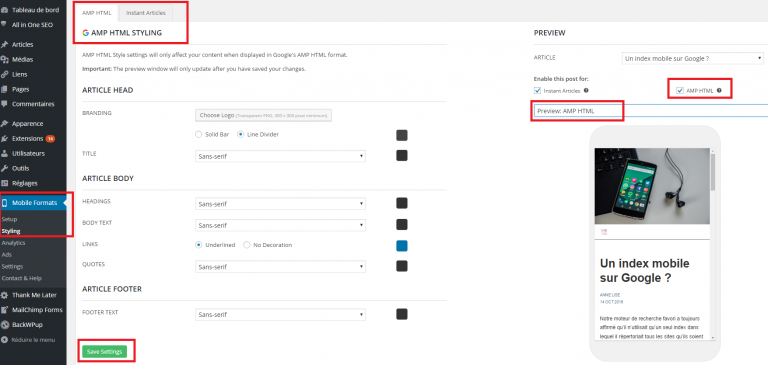Click the Choose Logo button
The width and height of the screenshot is (768, 365).
pos(264,115)
